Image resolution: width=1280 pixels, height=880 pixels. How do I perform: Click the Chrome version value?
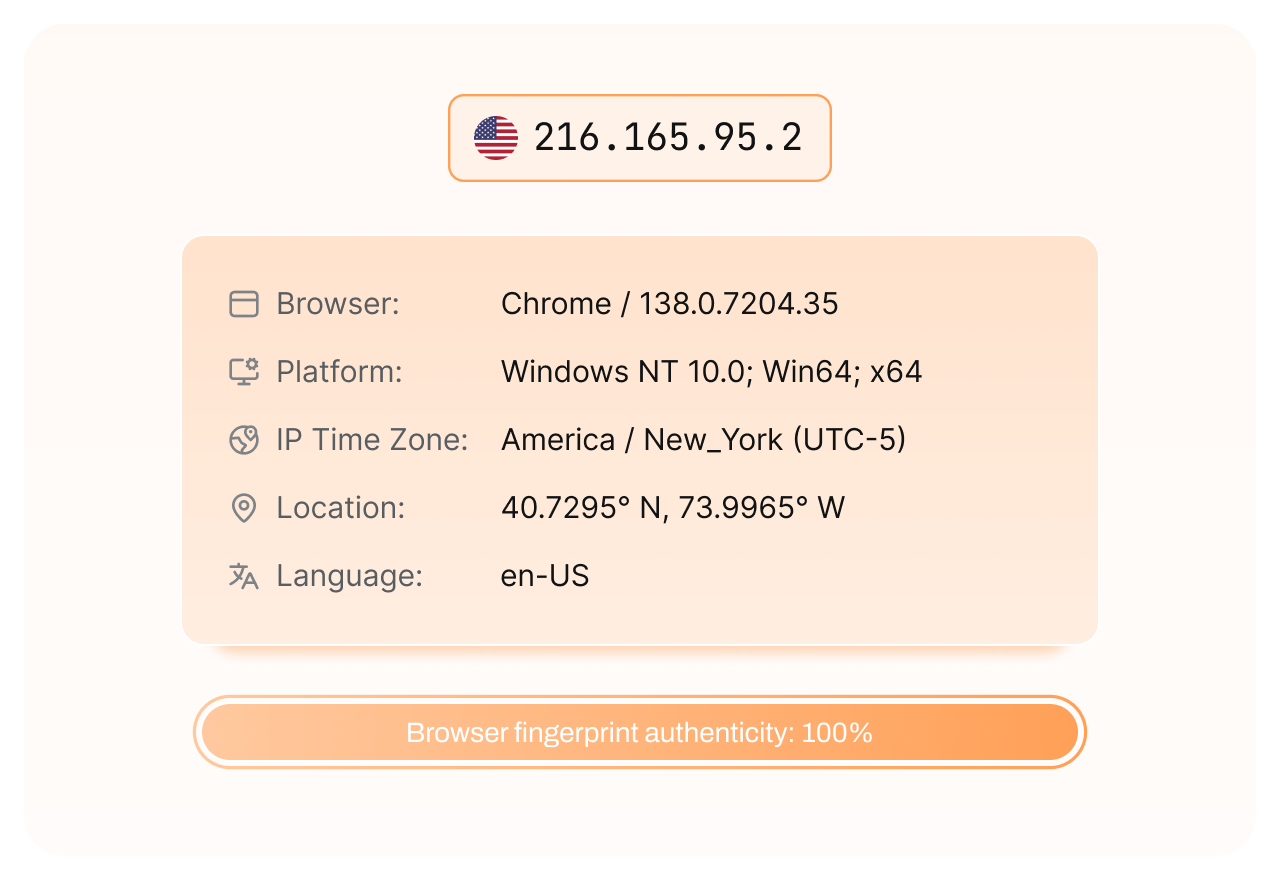click(669, 304)
